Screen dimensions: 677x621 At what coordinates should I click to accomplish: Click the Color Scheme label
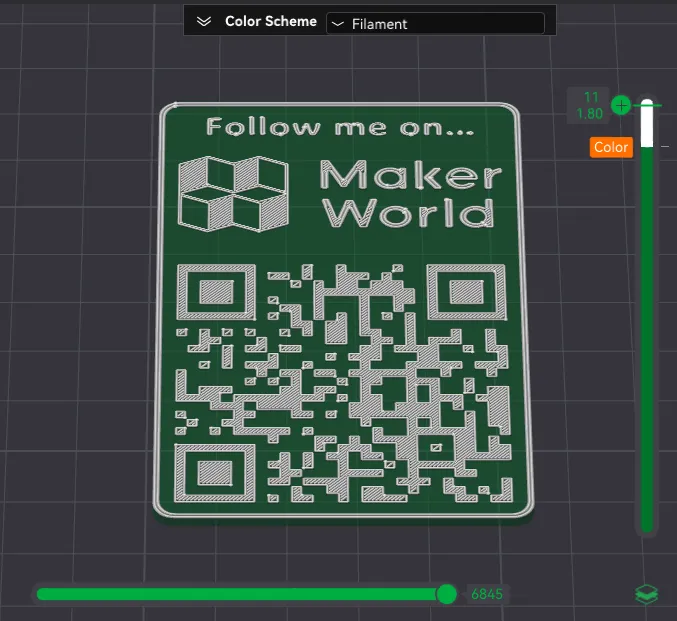pos(271,21)
